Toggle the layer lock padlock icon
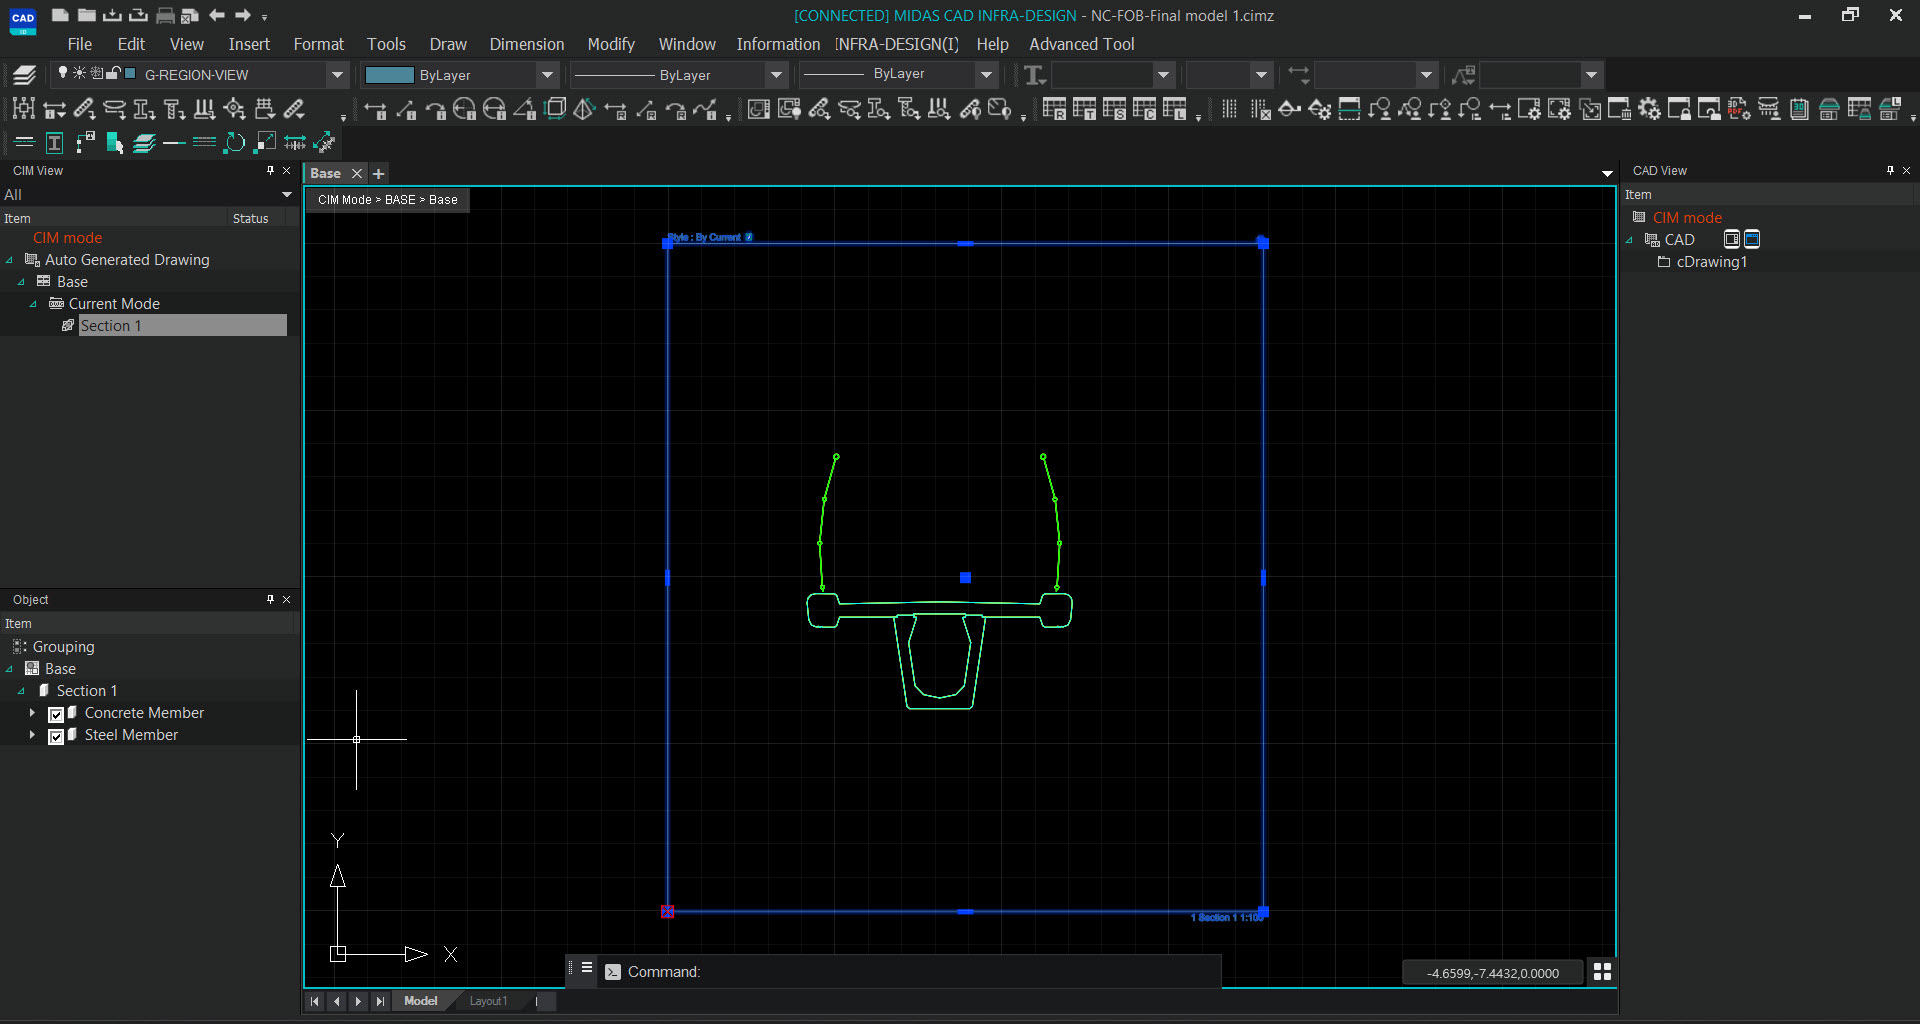The image size is (1920, 1024). (x=113, y=73)
